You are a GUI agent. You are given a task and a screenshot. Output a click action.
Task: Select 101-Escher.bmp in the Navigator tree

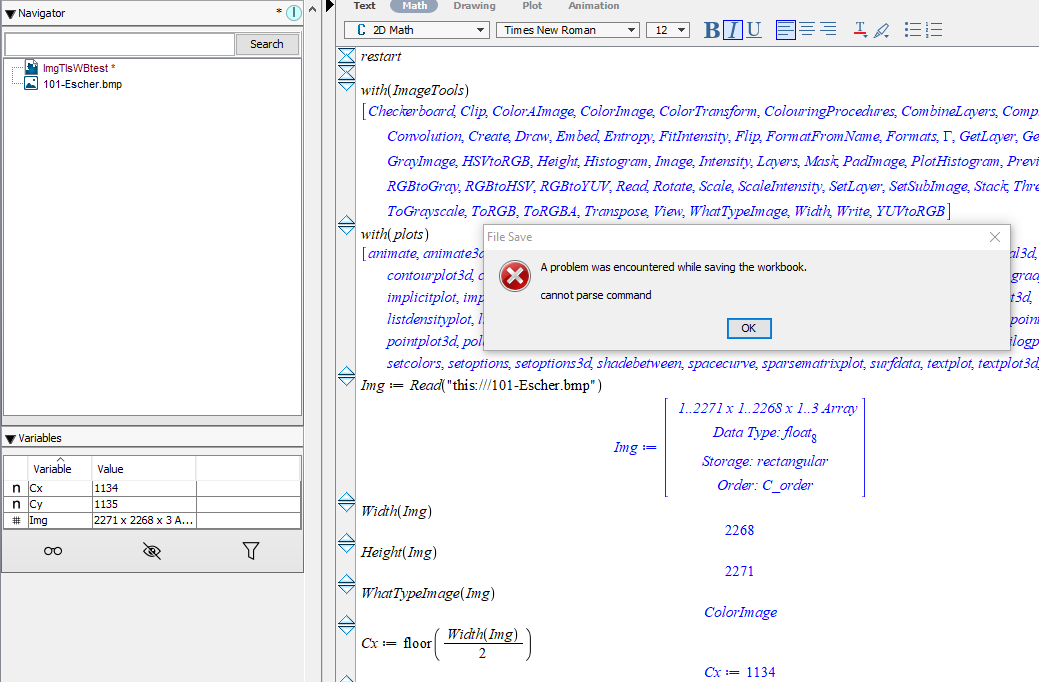(x=82, y=84)
